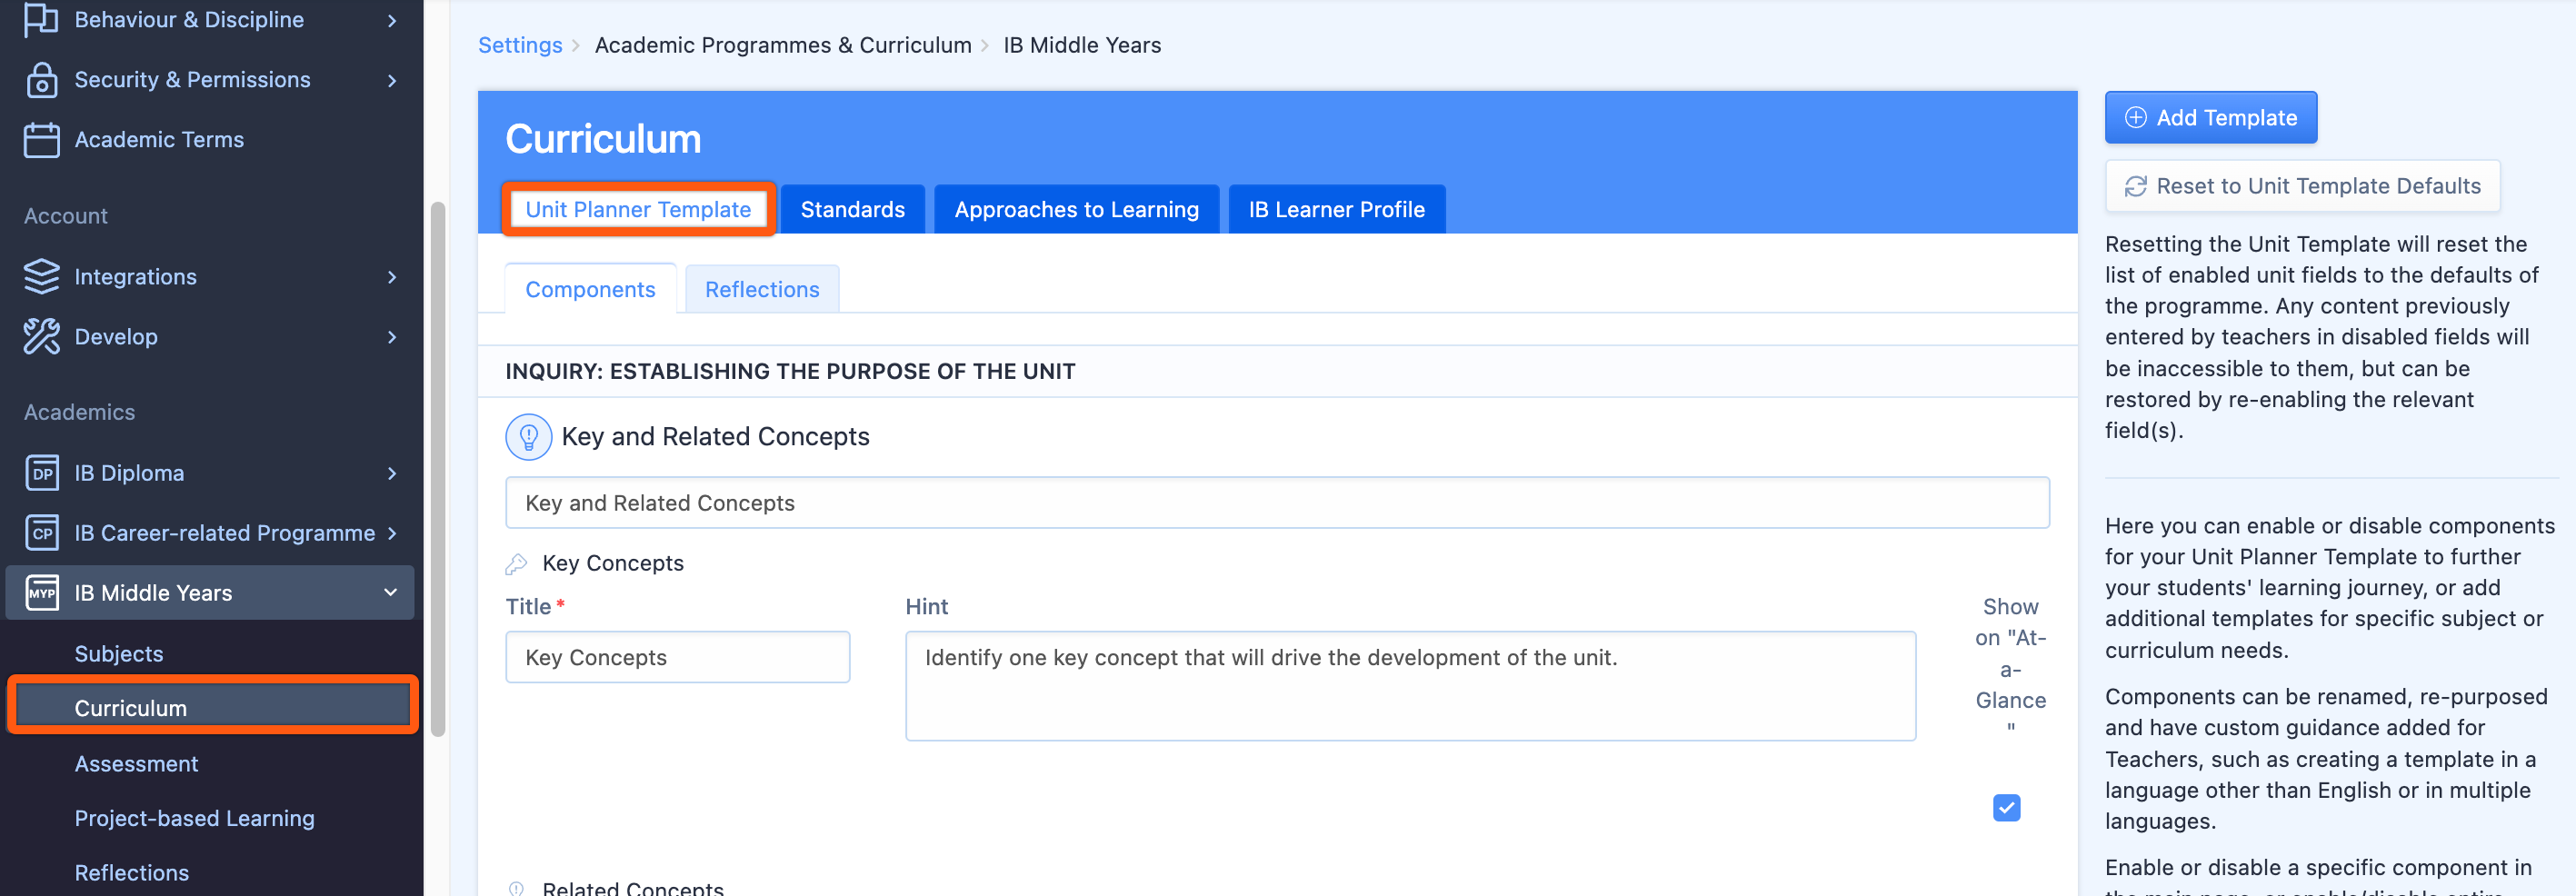Click the Key Concepts title input field
The image size is (2576, 896).
pos(677,657)
